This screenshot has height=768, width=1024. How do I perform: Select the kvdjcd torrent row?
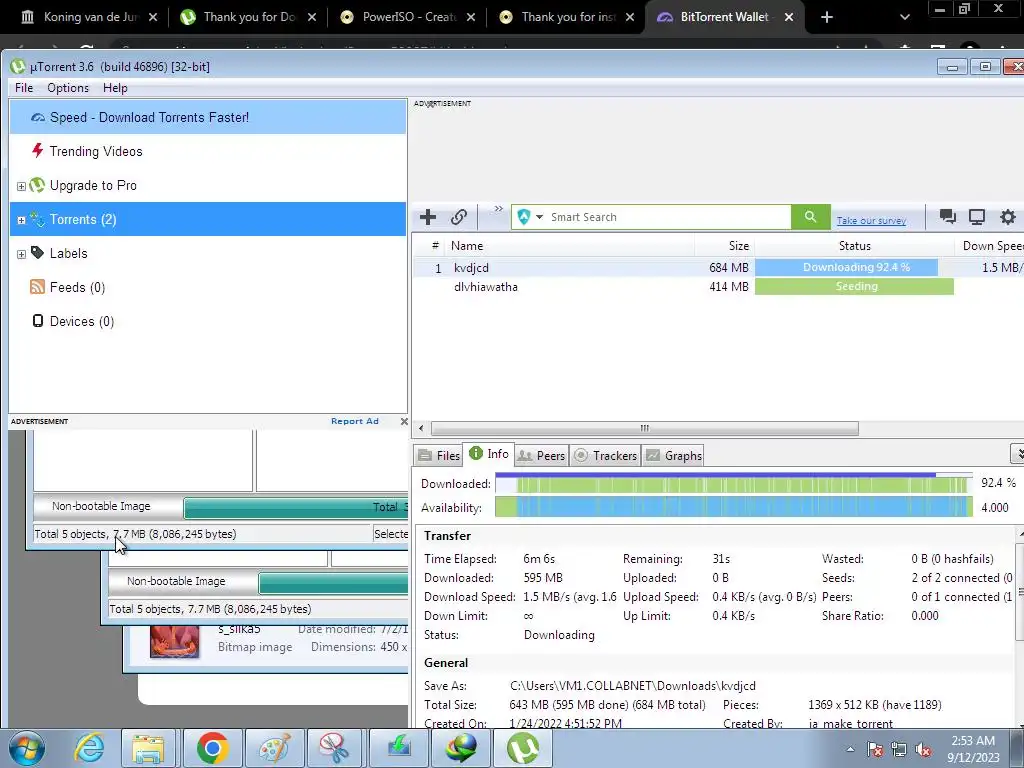(718, 268)
